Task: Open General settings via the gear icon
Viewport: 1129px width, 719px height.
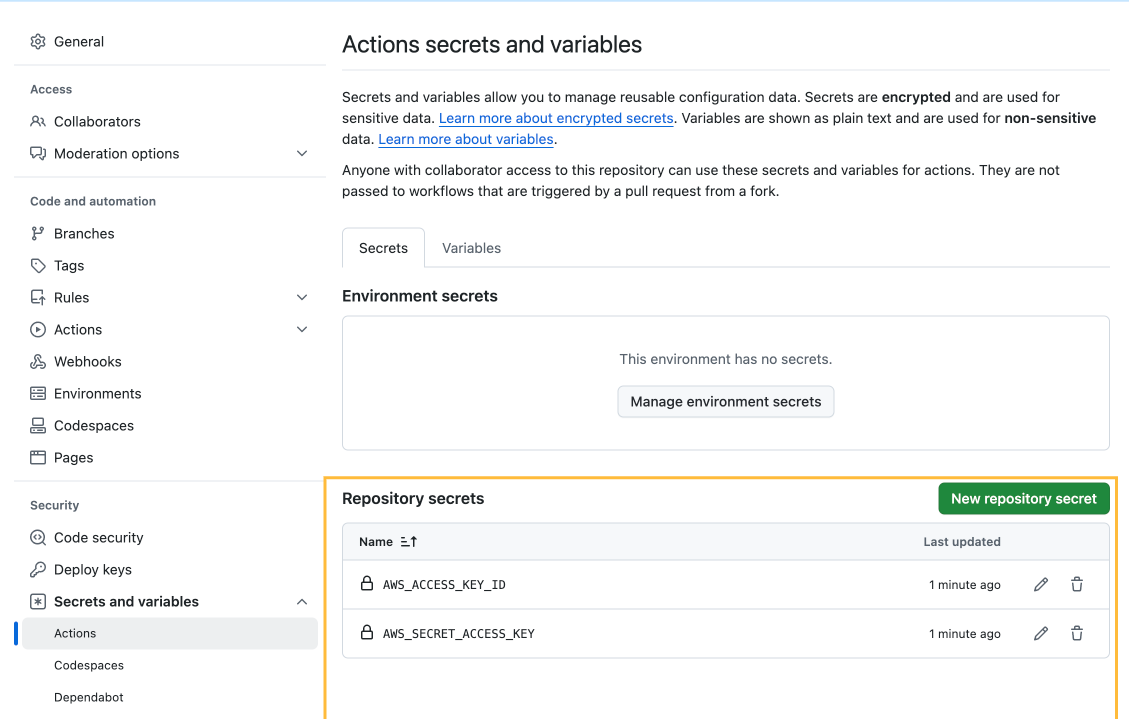Action: [38, 41]
